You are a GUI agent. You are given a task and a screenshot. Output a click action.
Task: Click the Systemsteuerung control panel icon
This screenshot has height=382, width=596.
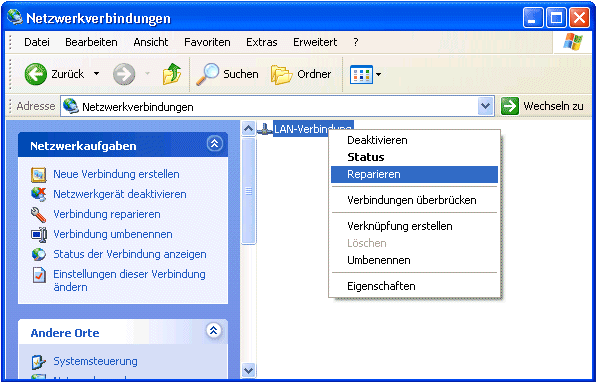[x=38, y=362]
